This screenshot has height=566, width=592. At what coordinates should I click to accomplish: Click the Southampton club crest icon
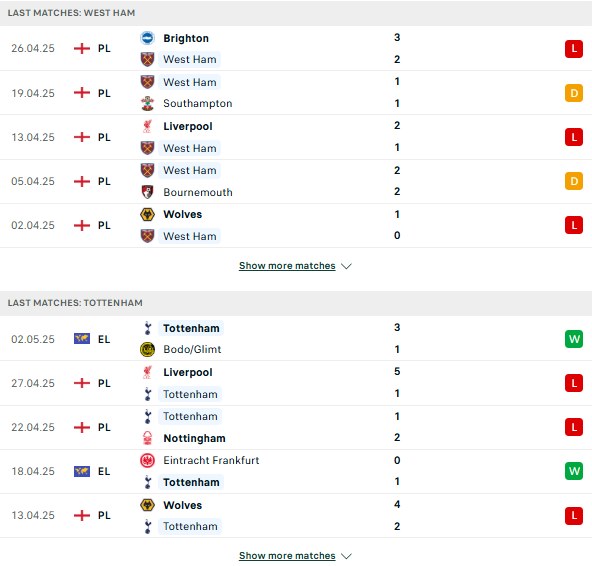pyautogui.click(x=147, y=103)
